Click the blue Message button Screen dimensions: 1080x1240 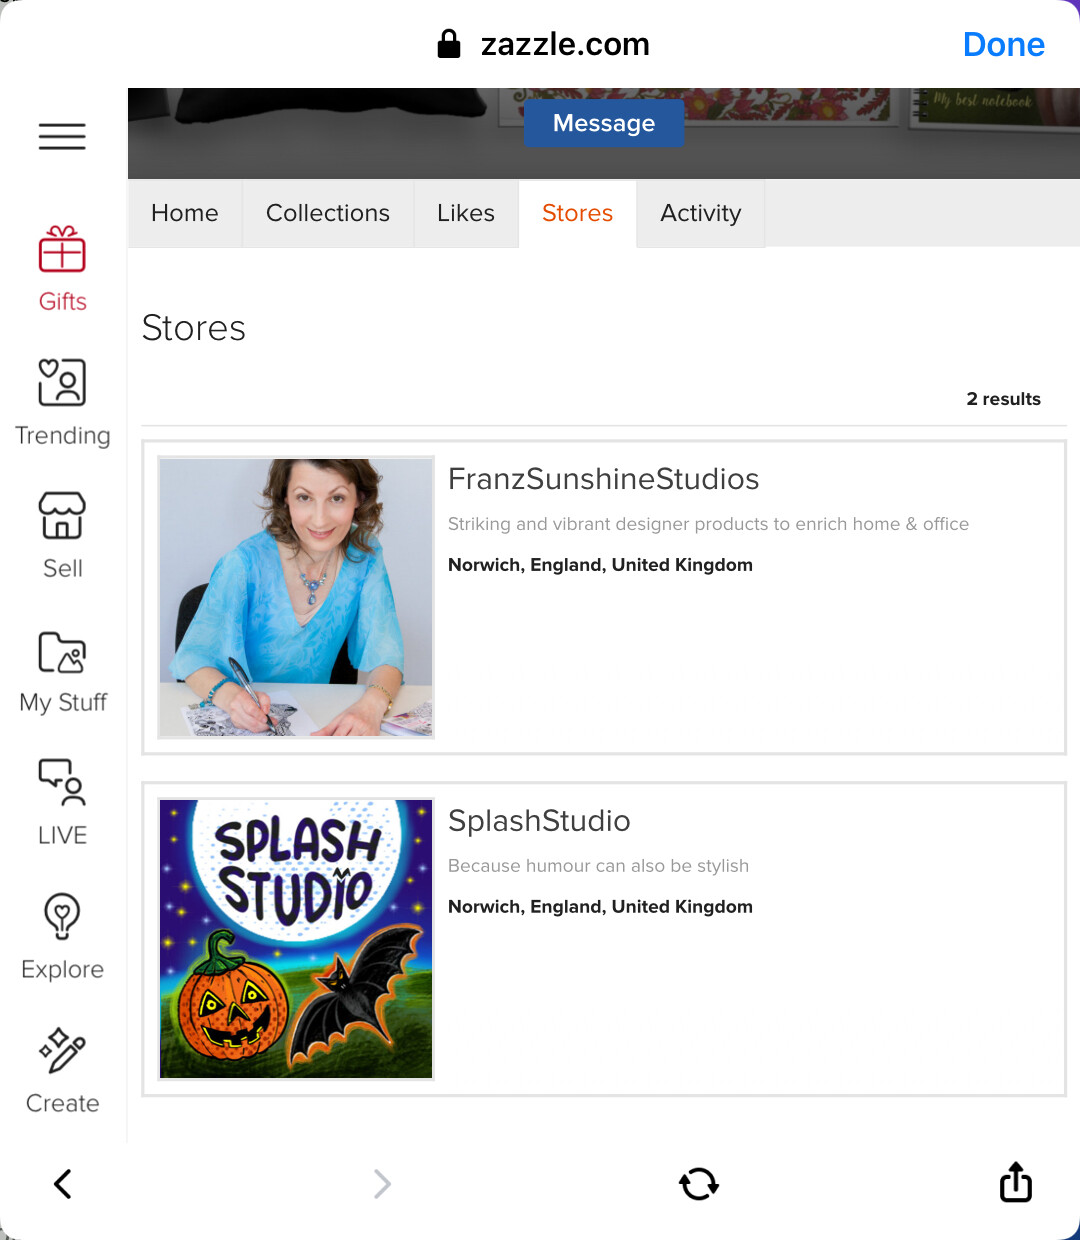coord(604,123)
